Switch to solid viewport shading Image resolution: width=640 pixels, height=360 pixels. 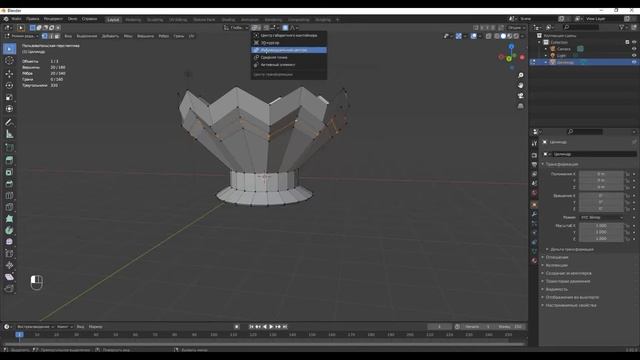[503, 36]
